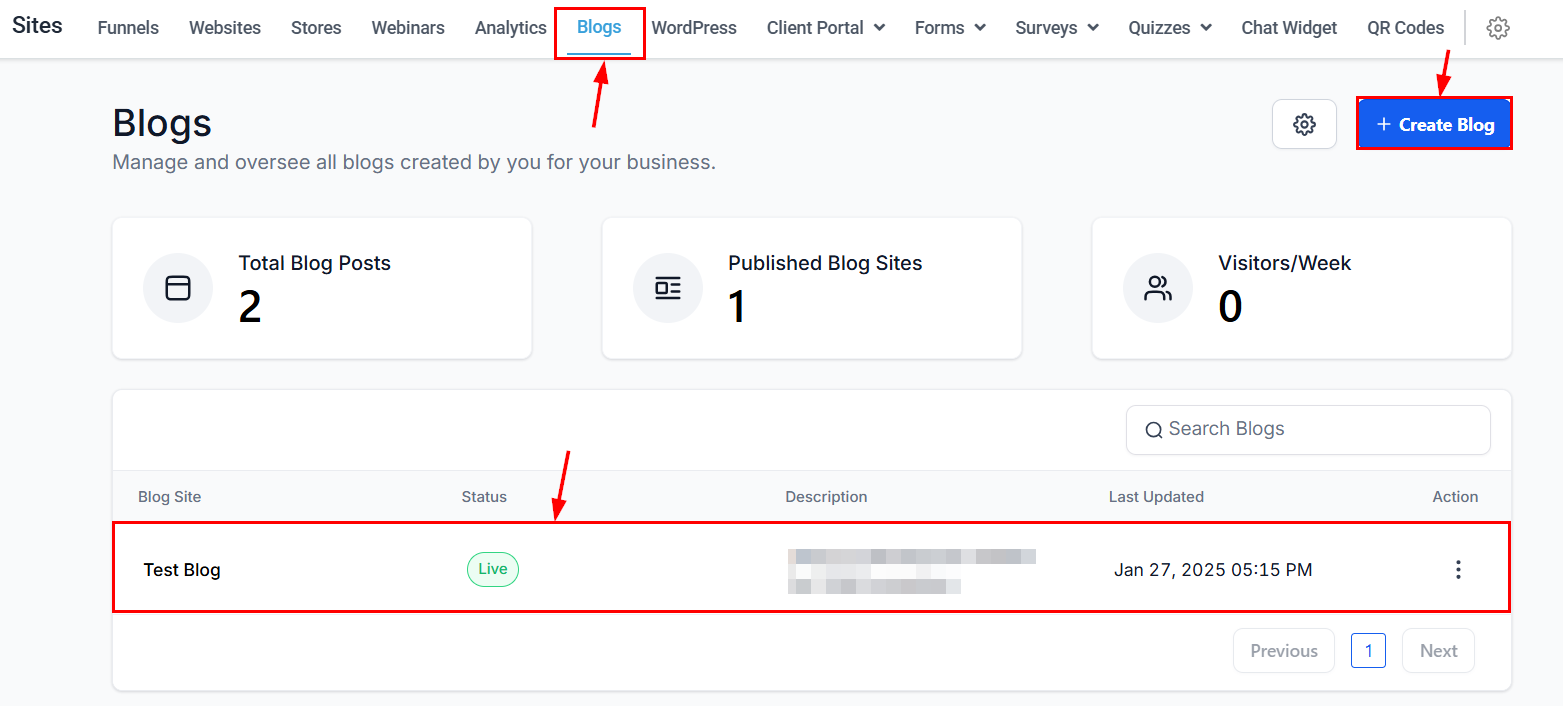Go to the Analytics tab
The width and height of the screenshot is (1563, 706).
(511, 28)
